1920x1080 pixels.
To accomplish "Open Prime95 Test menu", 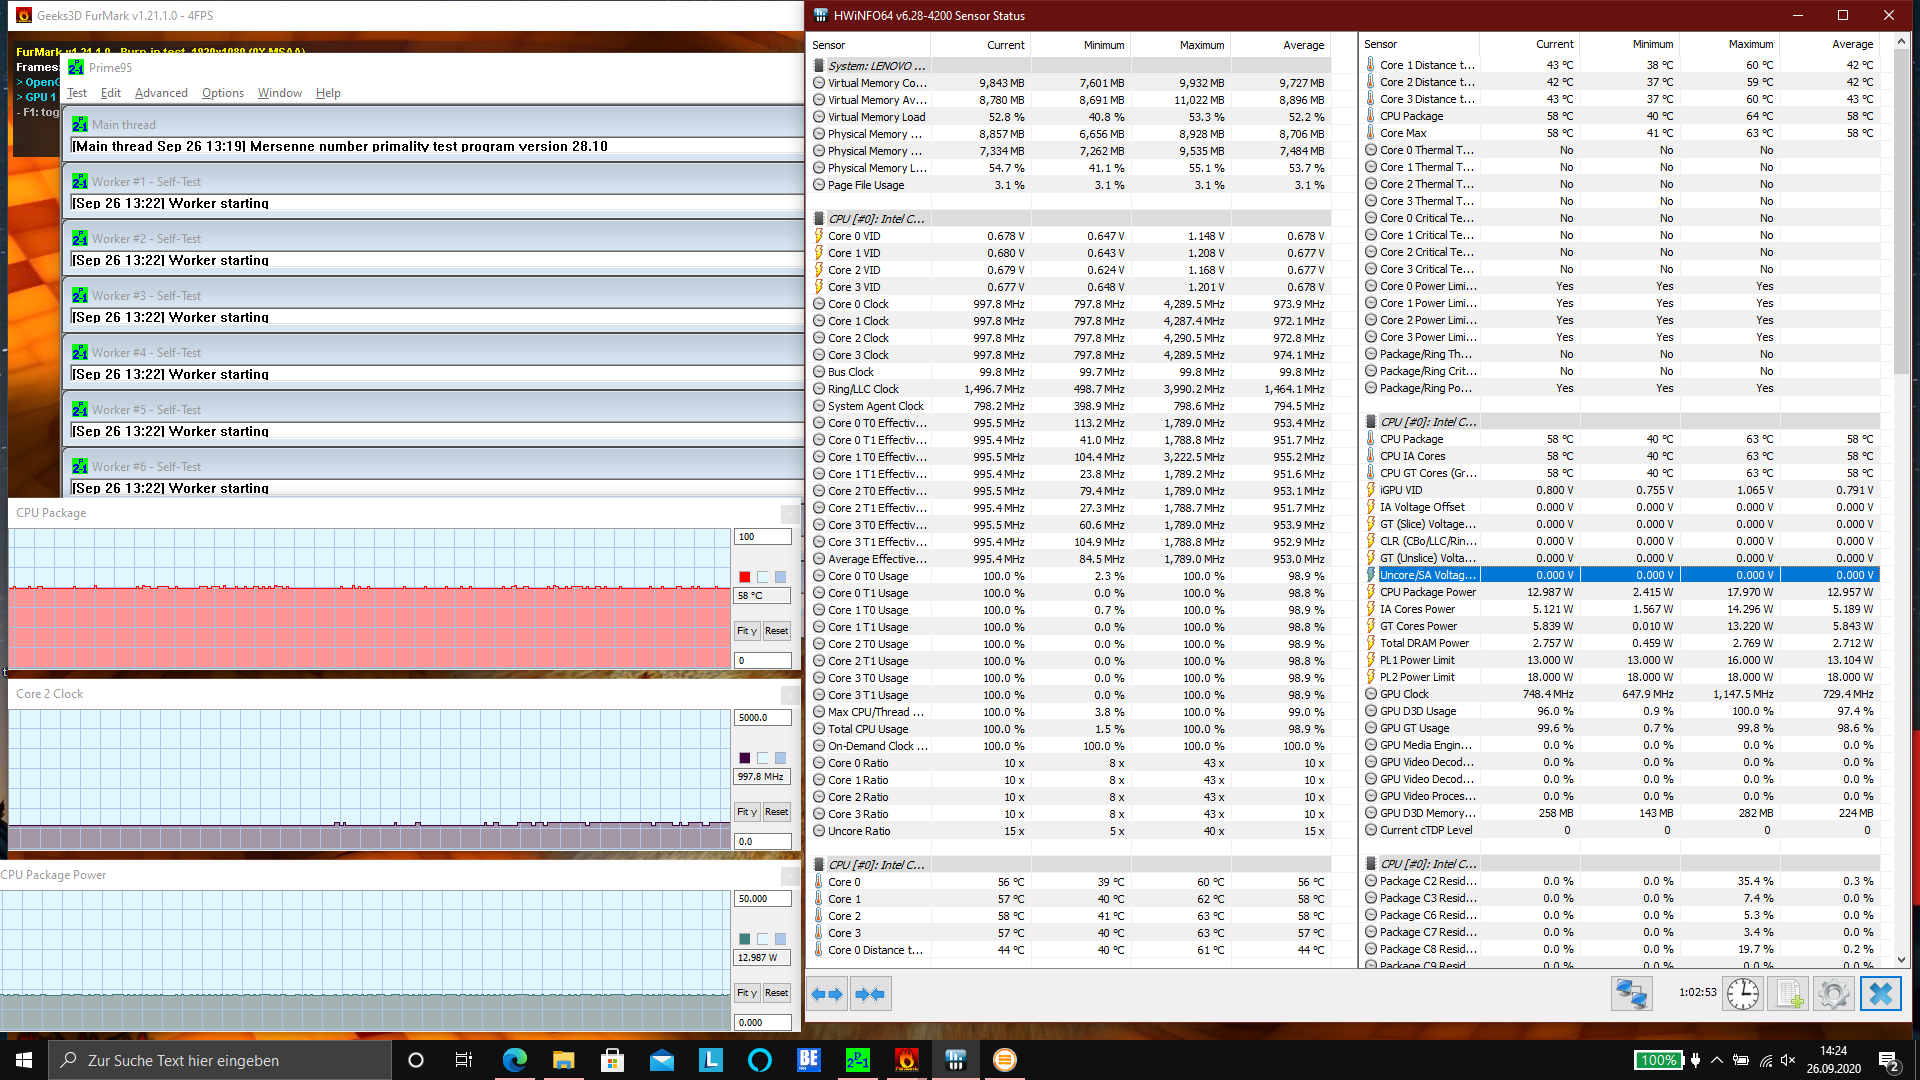I will 77,93.
